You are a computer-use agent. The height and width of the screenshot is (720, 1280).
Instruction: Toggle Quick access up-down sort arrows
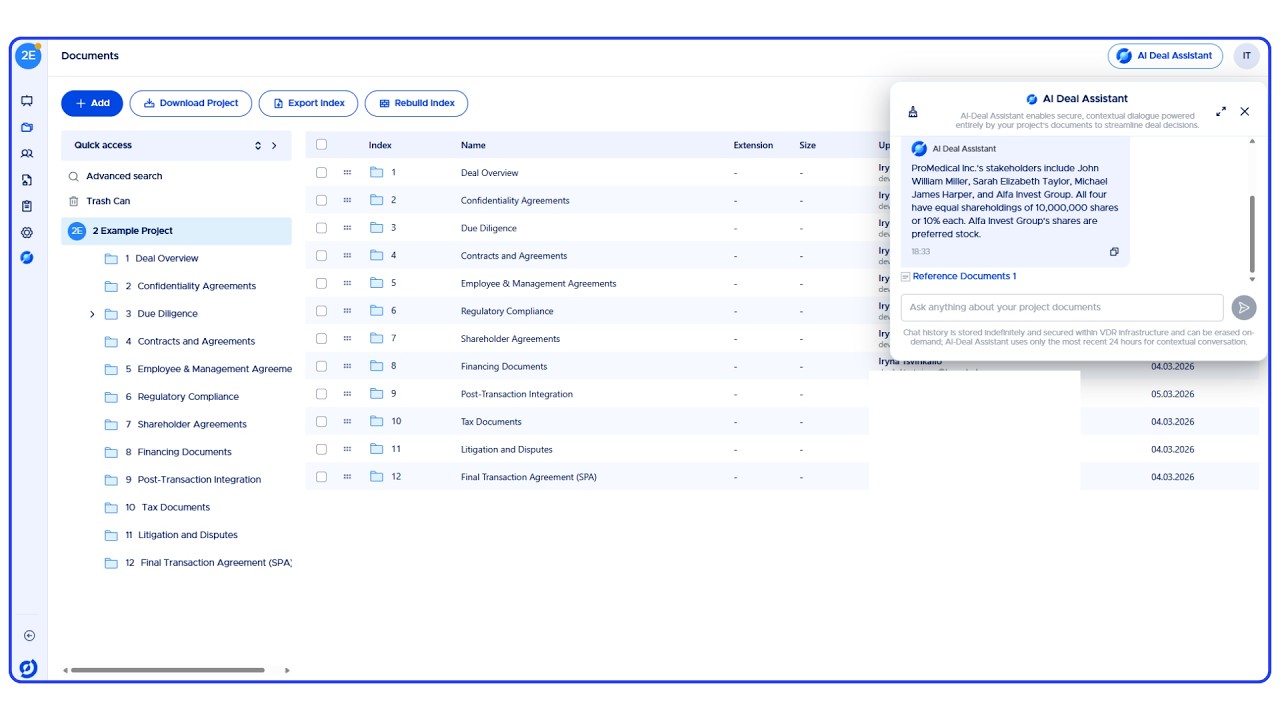click(258, 145)
